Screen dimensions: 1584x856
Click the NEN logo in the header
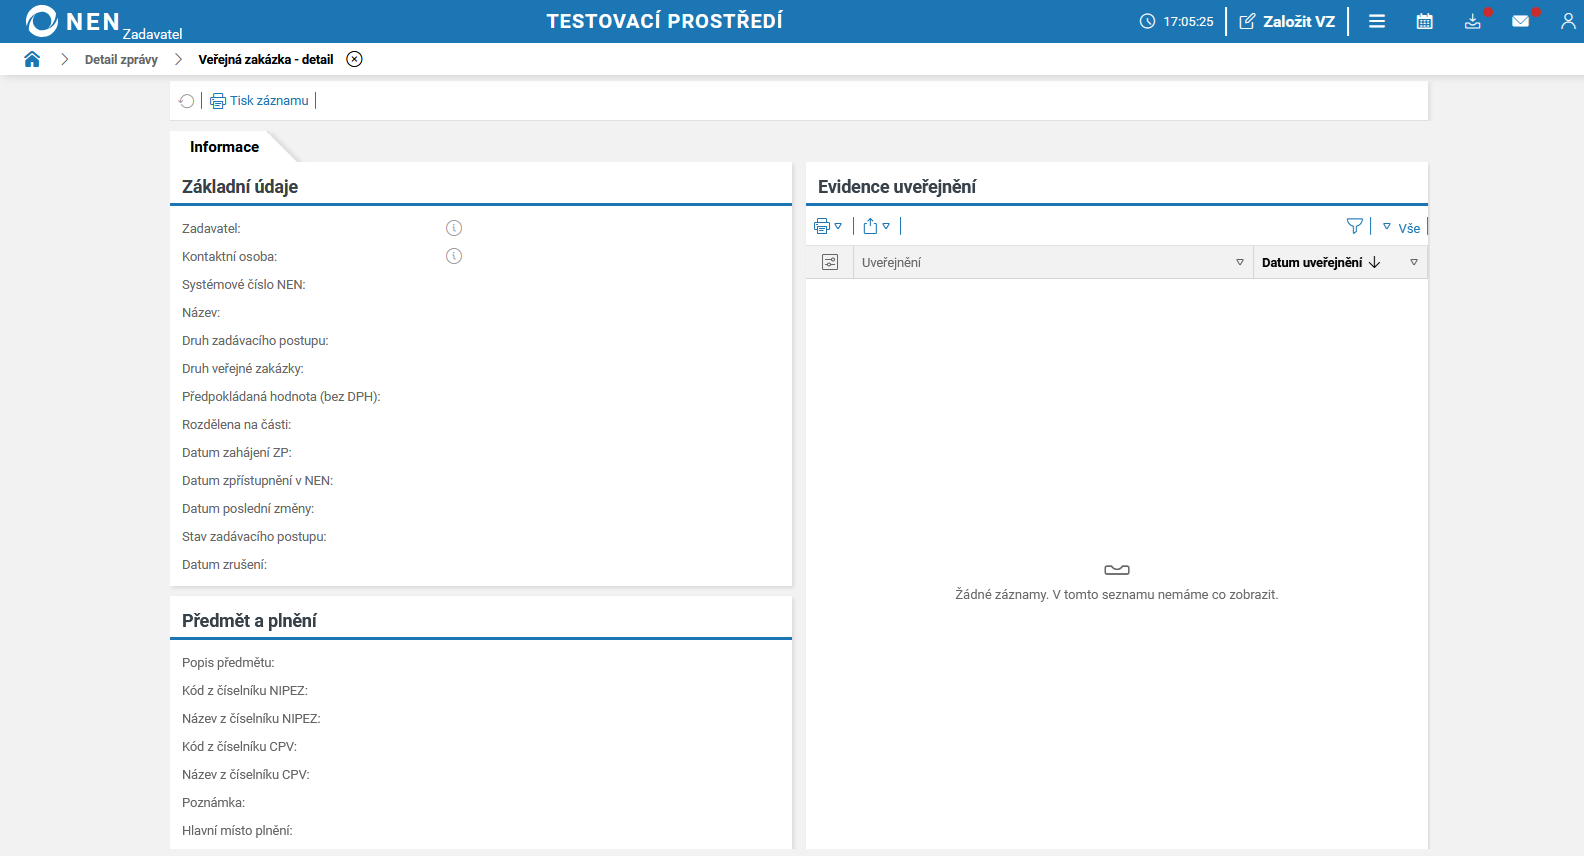[x=73, y=21]
